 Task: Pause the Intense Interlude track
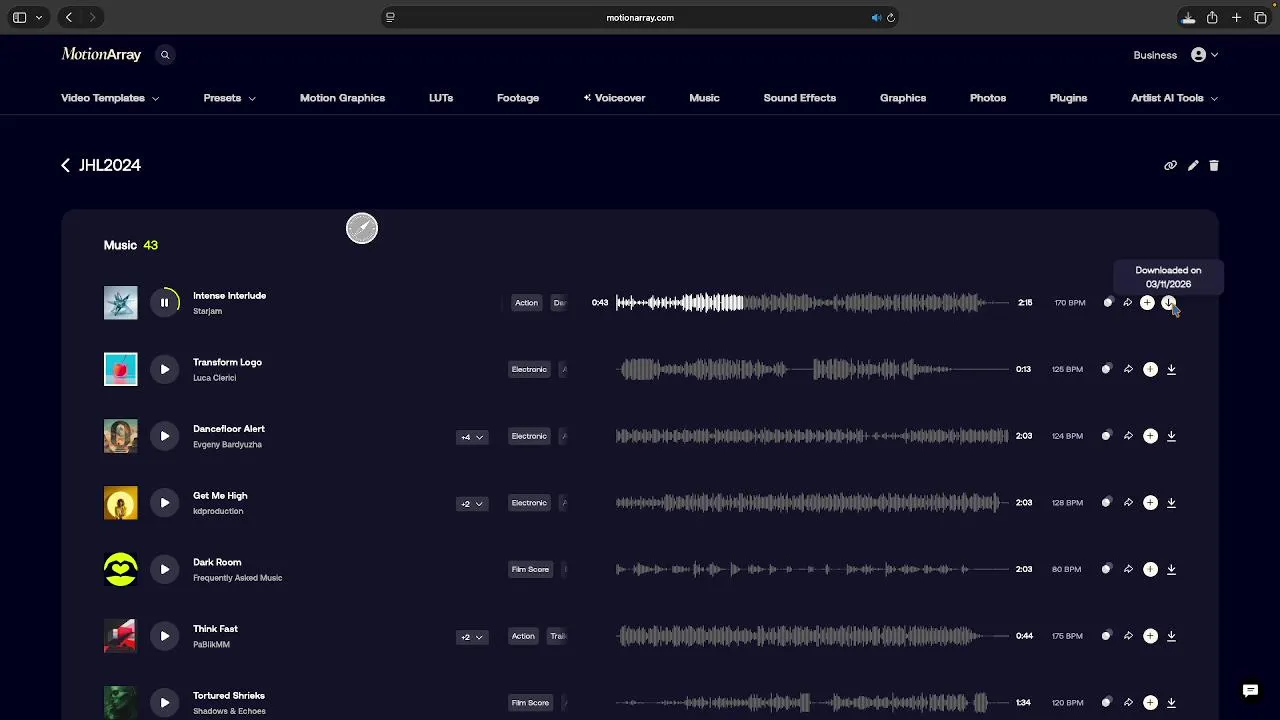pyautogui.click(x=165, y=303)
